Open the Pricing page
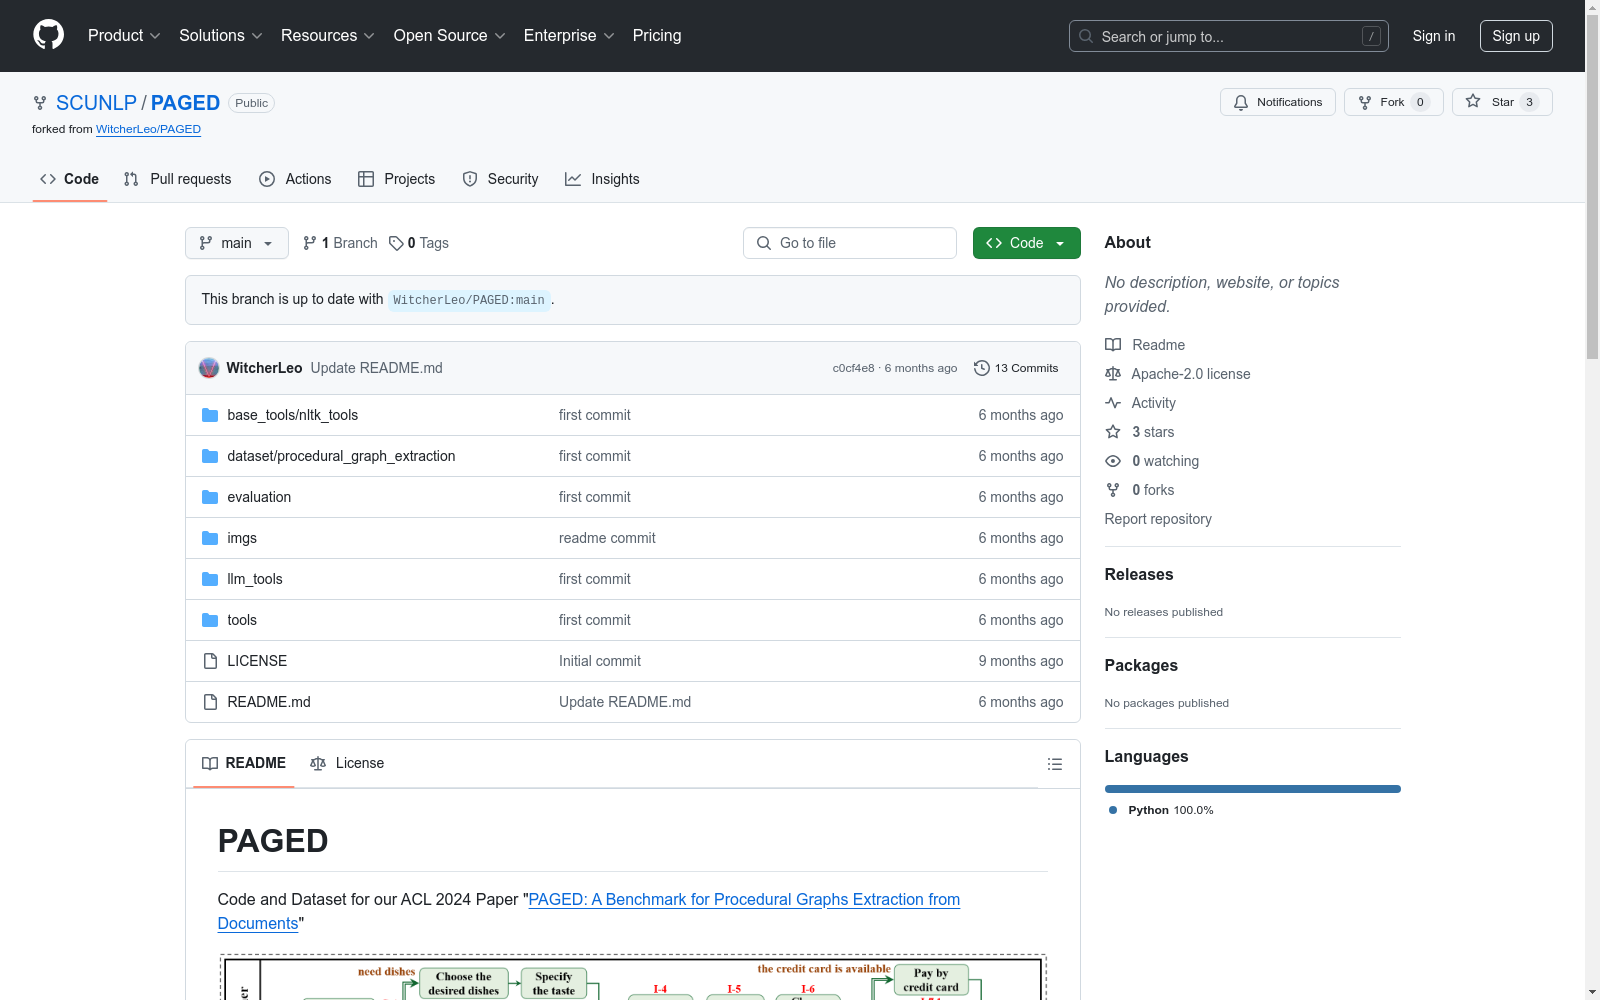1600x1000 pixels. 657,36
